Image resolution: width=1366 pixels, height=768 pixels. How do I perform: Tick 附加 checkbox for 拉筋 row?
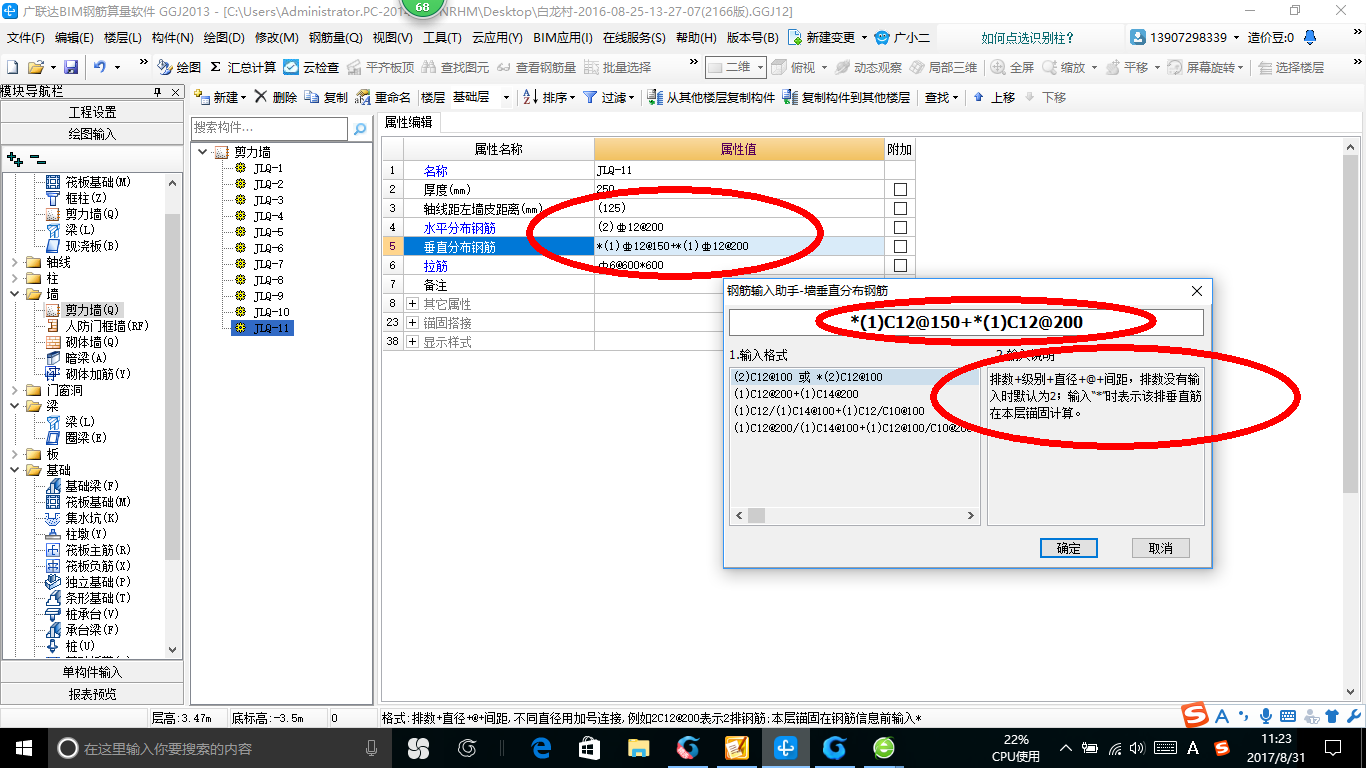[900, 265]
